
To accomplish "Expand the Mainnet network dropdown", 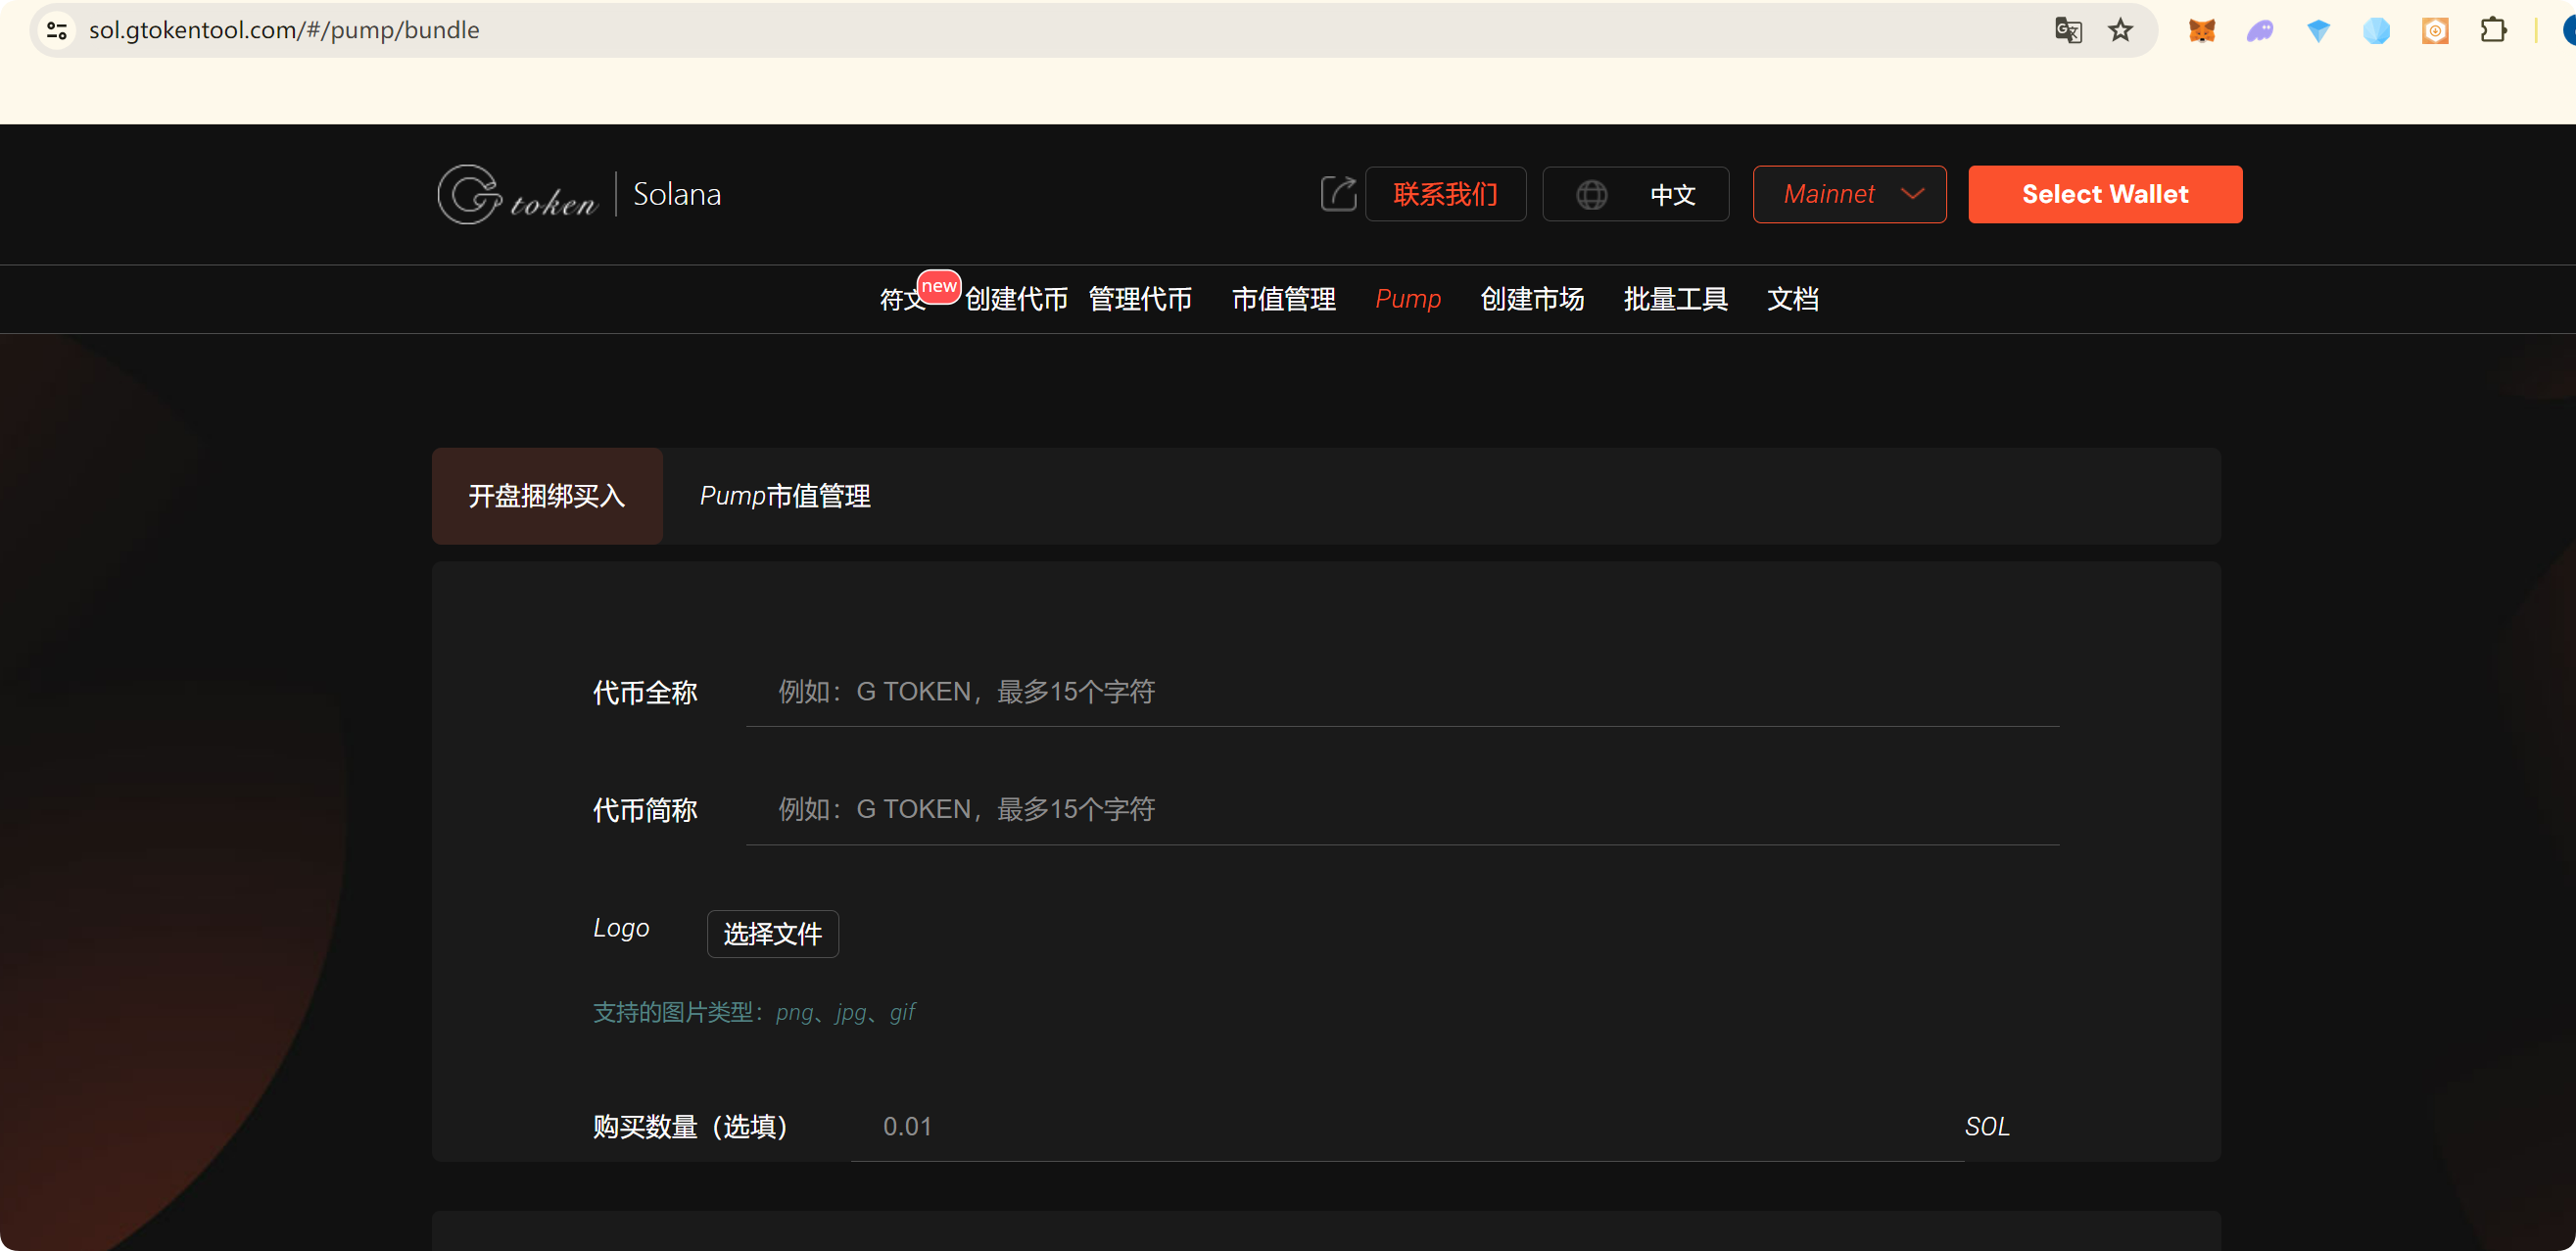I will 1849,194.
